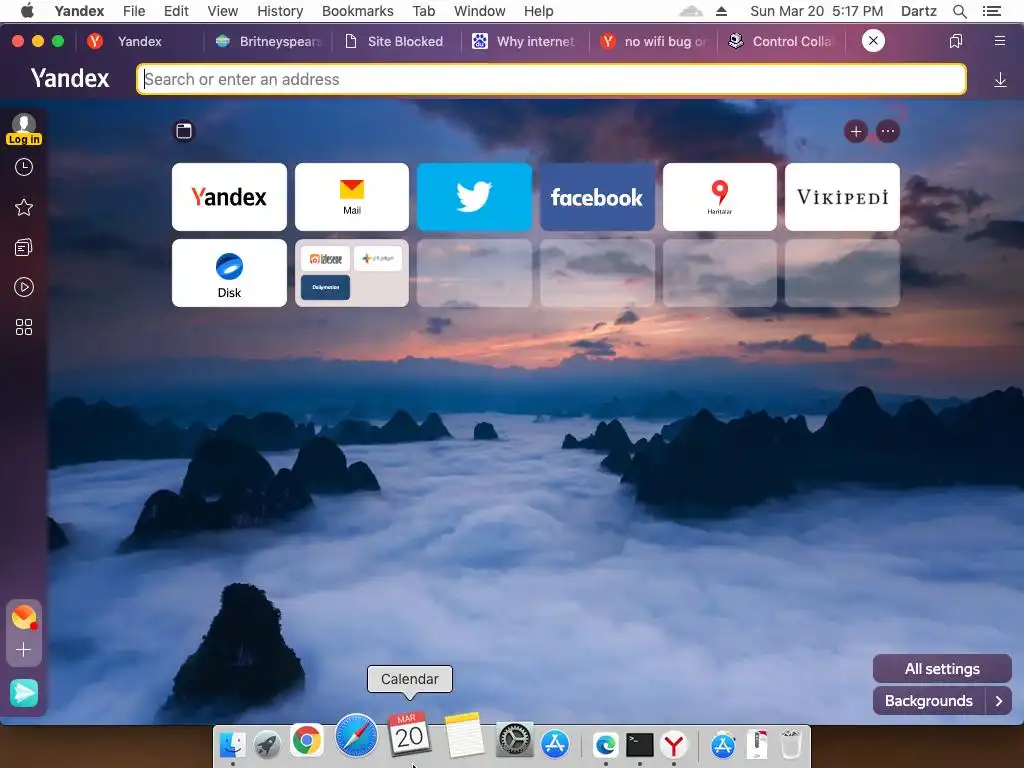Screen dimensions: 1024x768
Task: Click the eject icon in menu bar
Action: tap(721, 11)
